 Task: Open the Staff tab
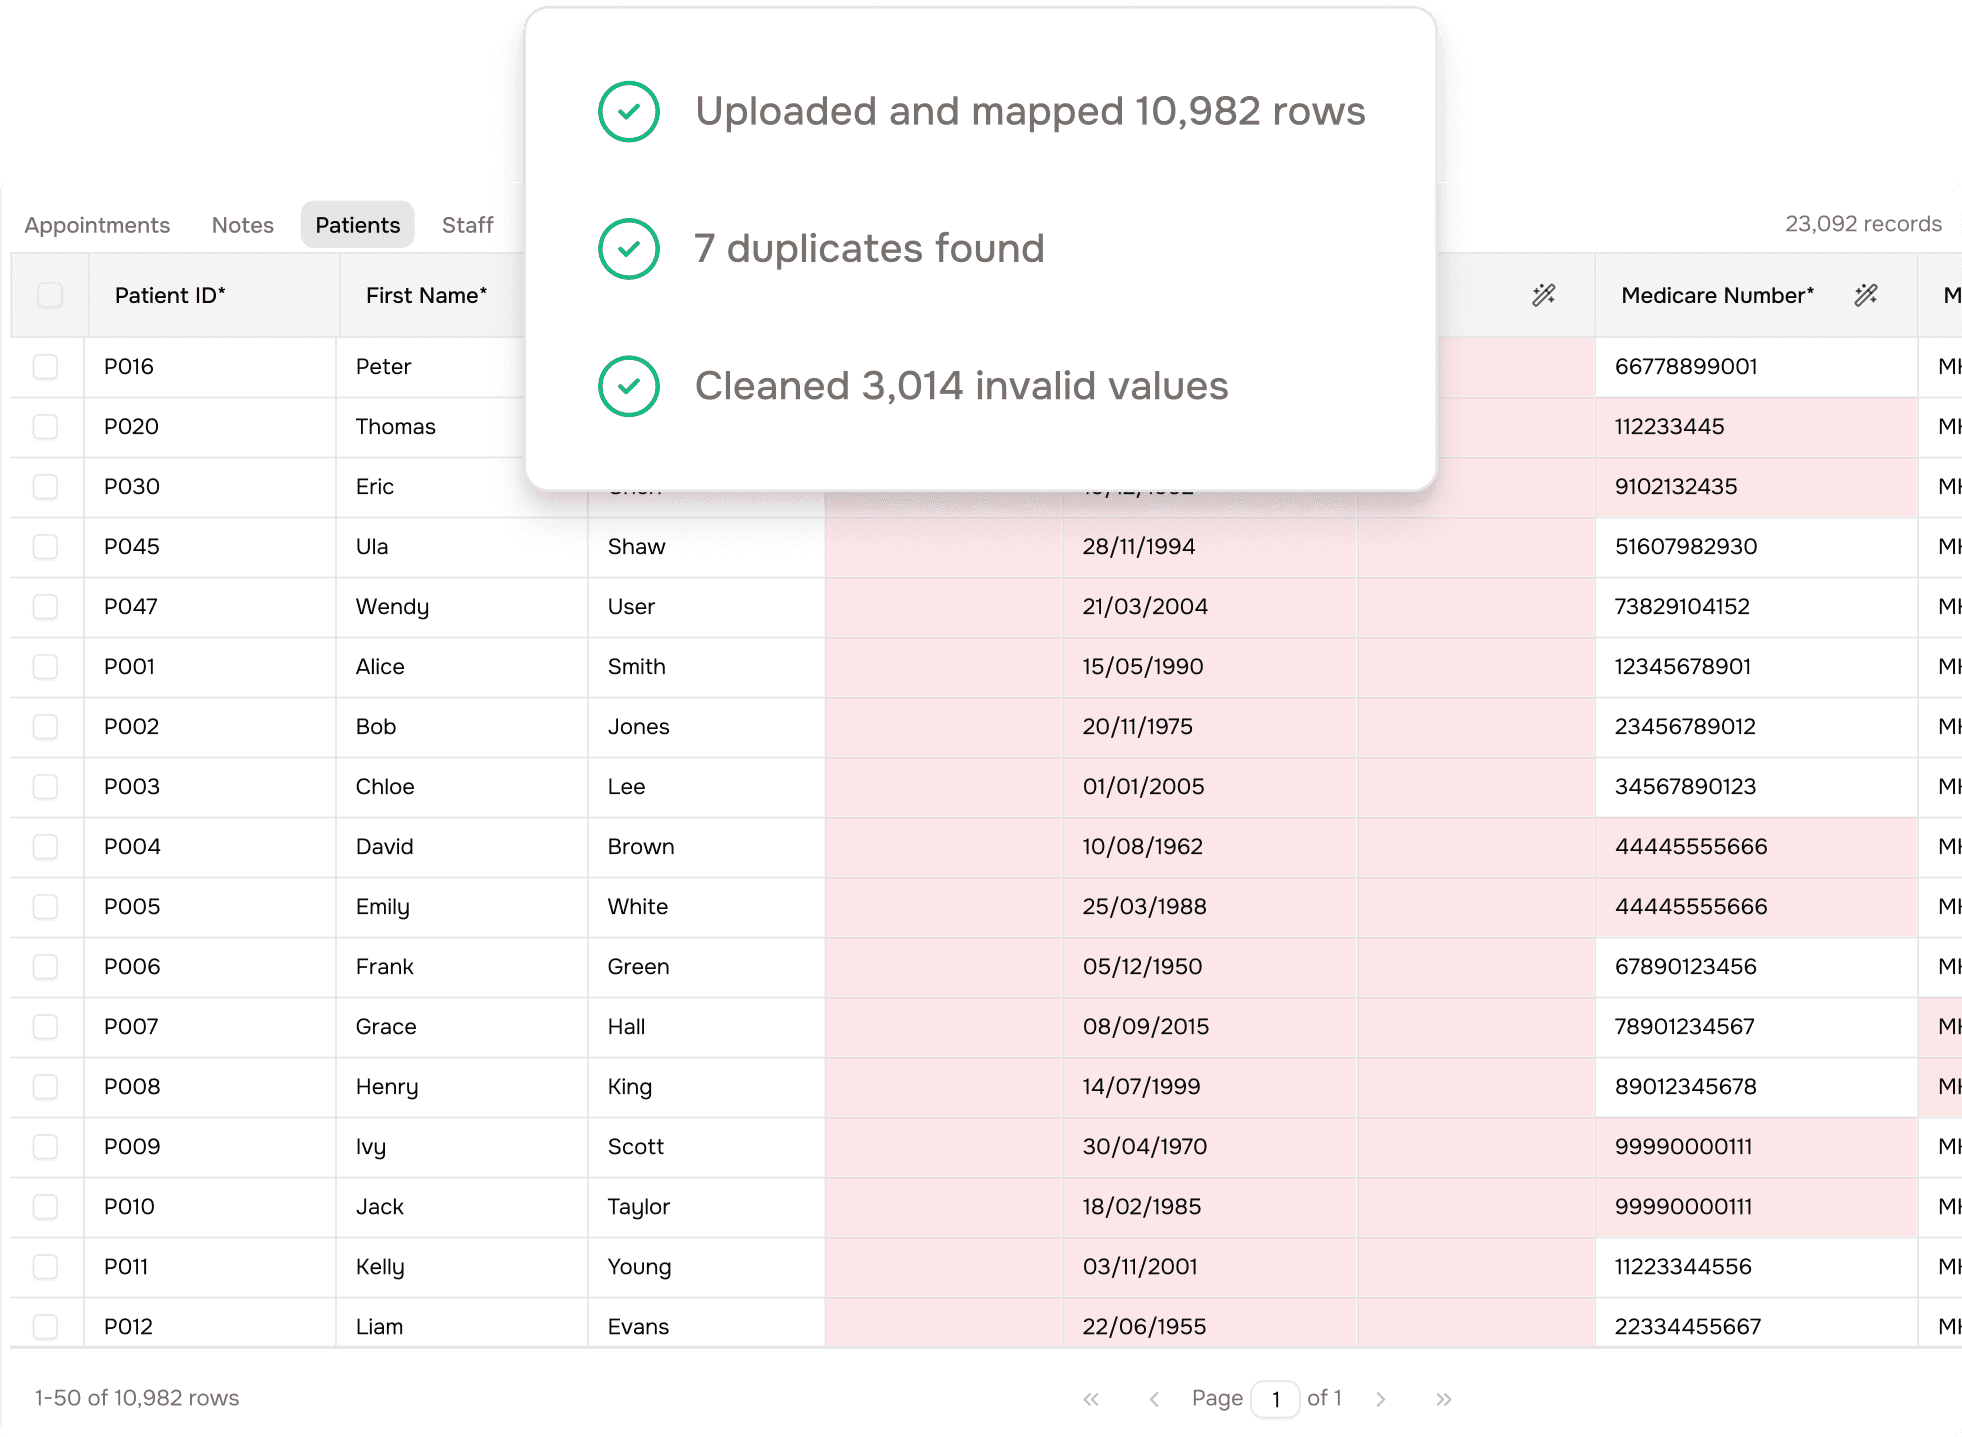pos(467,224)
